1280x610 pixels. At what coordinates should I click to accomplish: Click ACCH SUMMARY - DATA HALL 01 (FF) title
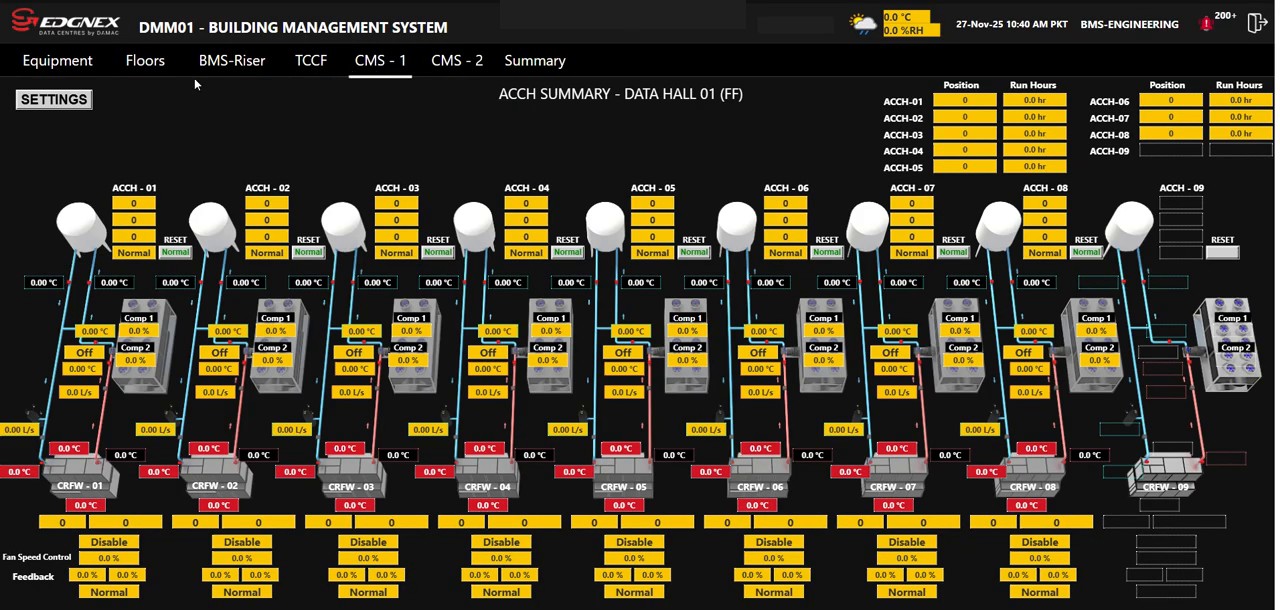(x=620, y=94)
